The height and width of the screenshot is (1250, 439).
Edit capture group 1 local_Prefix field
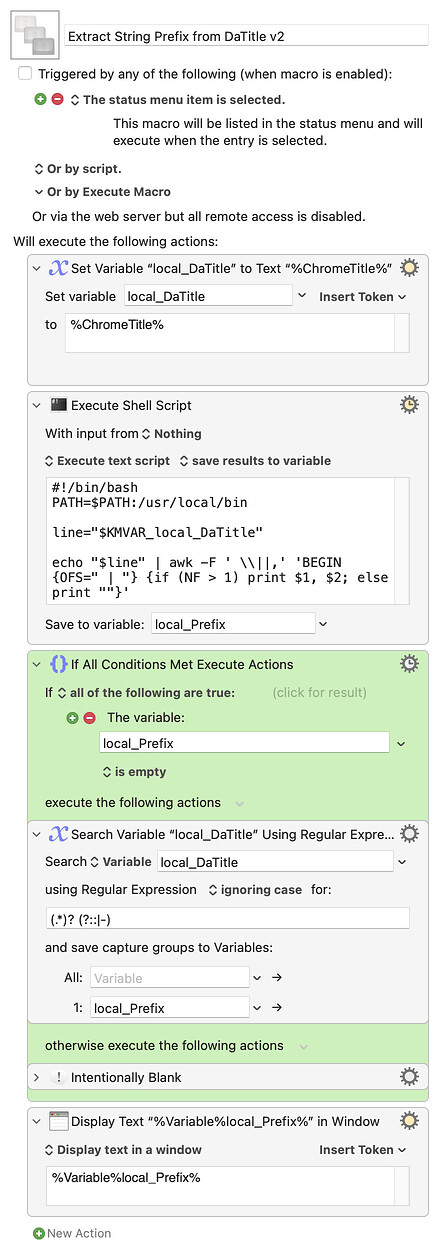pyautogui.click(x=170, y=1008)
